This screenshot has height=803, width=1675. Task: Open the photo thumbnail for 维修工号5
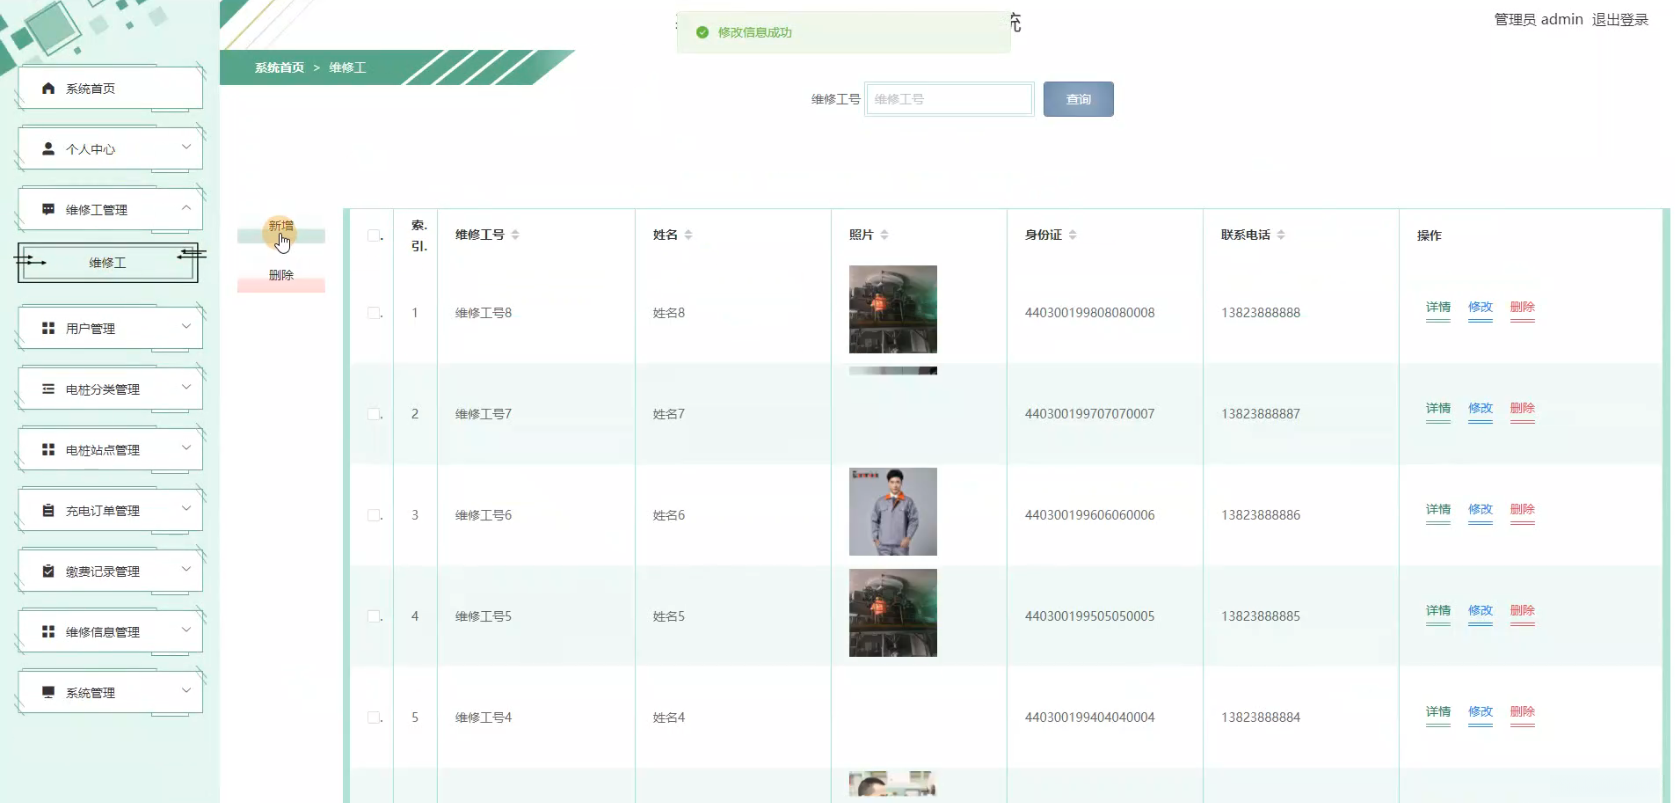[893, 613]
